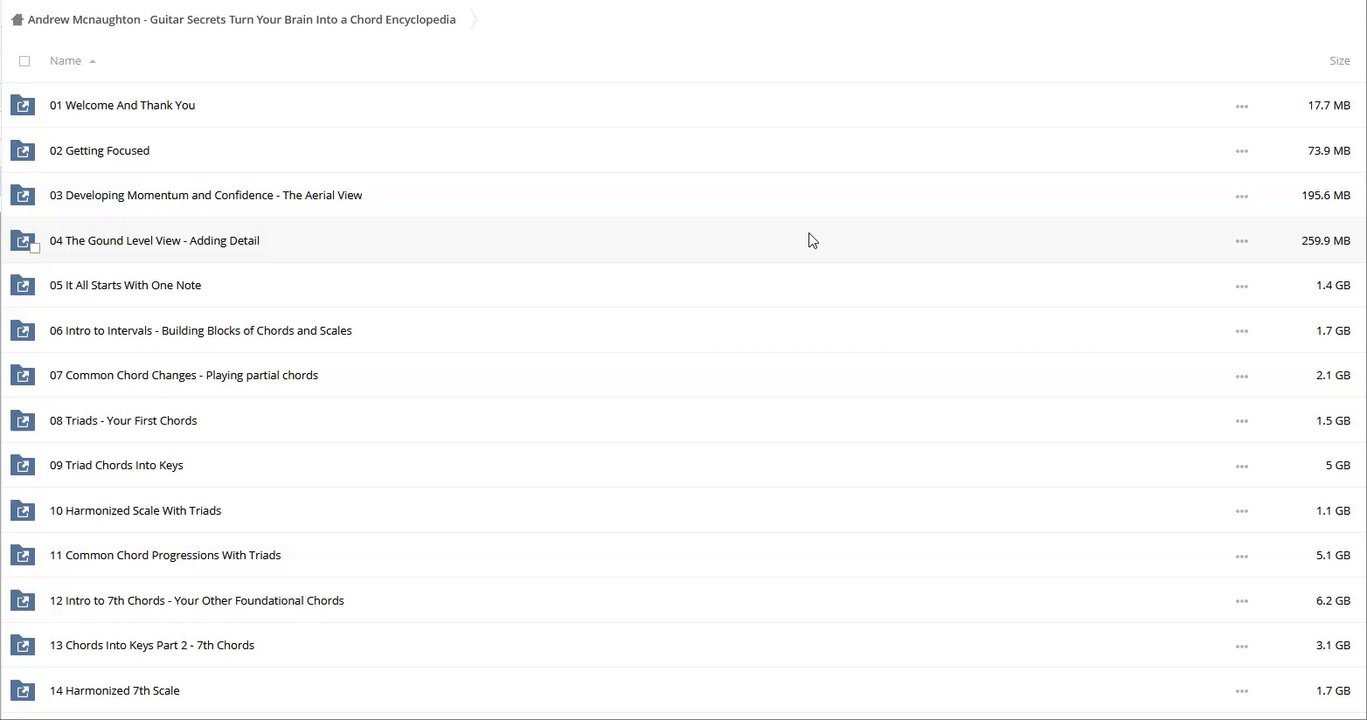Click folder icon next to 14 Harmonized 7th Scale

click(x=22, y=690)
